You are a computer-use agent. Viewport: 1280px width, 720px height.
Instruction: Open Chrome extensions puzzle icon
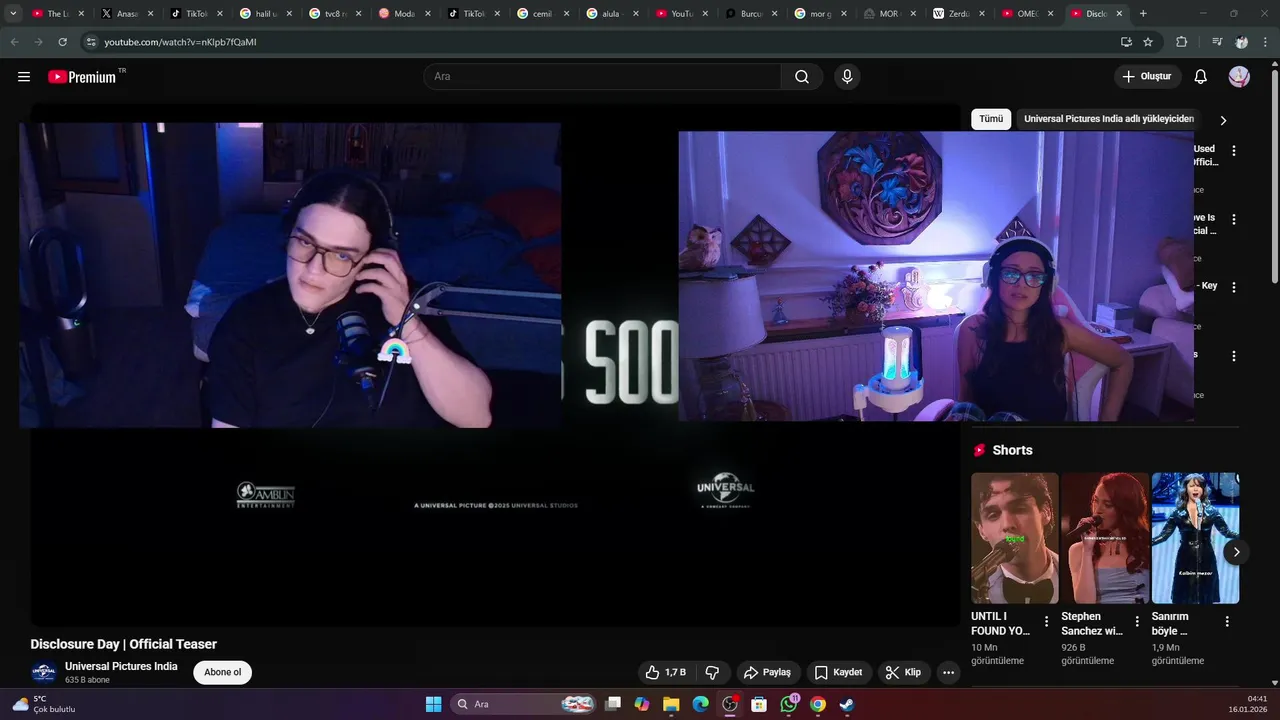tap(1182, 42)
